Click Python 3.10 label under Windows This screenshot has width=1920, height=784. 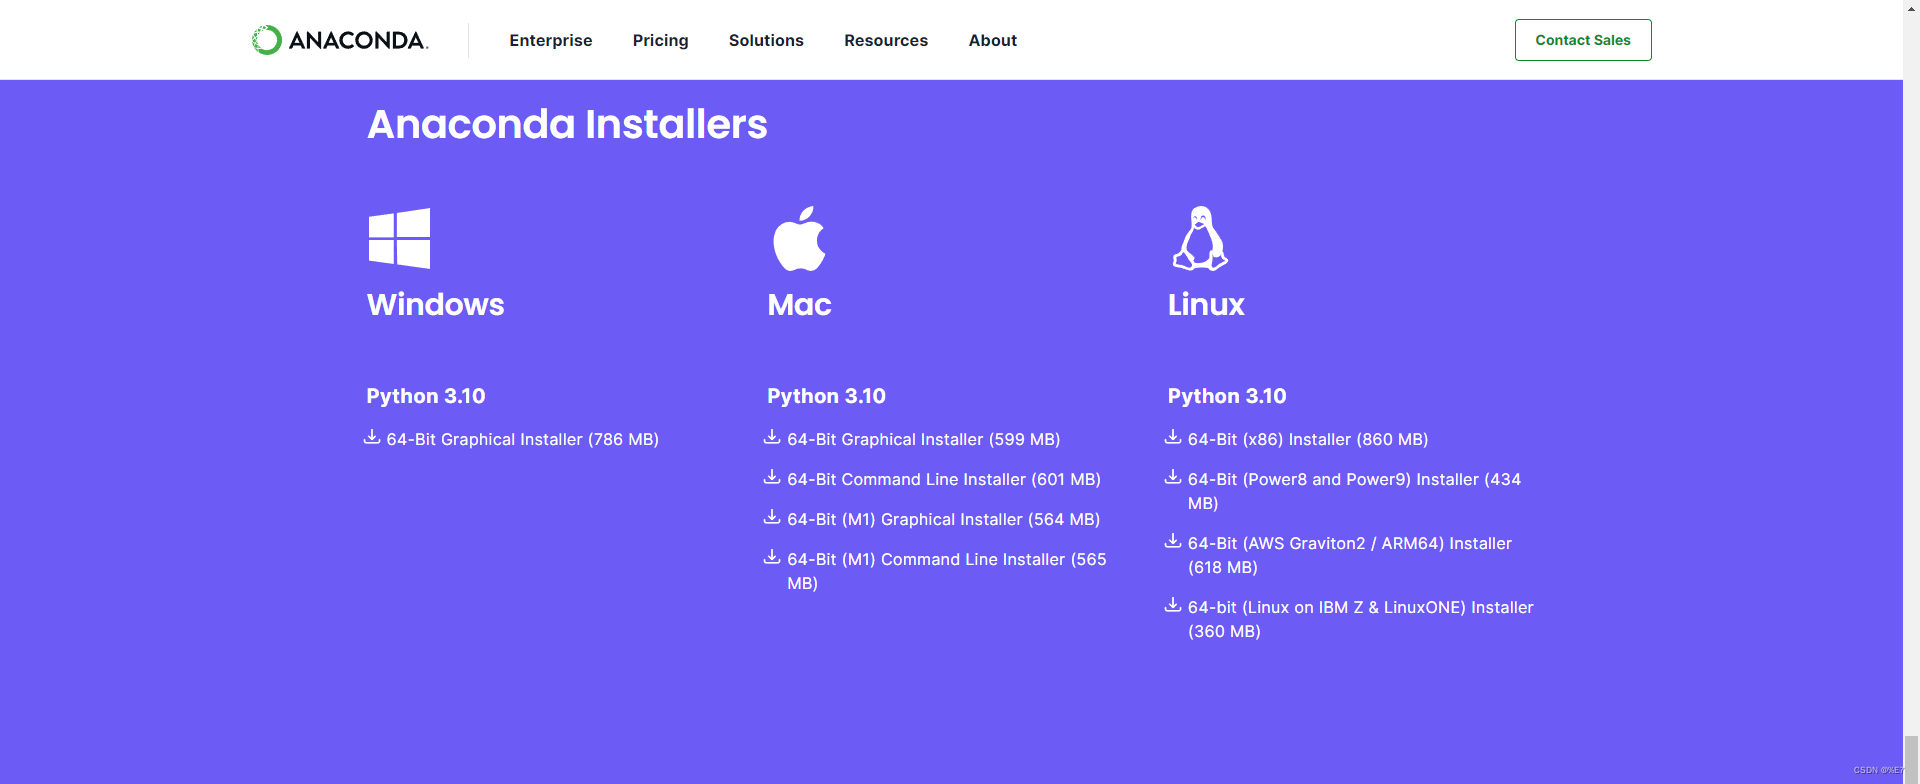click(x=426, y=396)
